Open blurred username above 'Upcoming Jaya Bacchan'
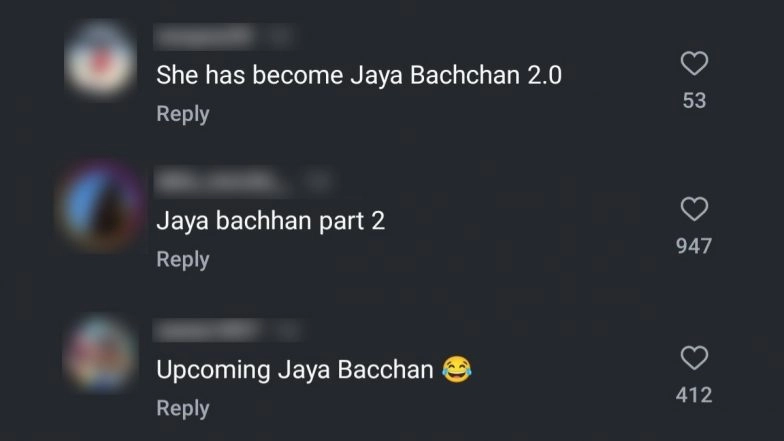The image size is (784, 441). tap(208, 330)
